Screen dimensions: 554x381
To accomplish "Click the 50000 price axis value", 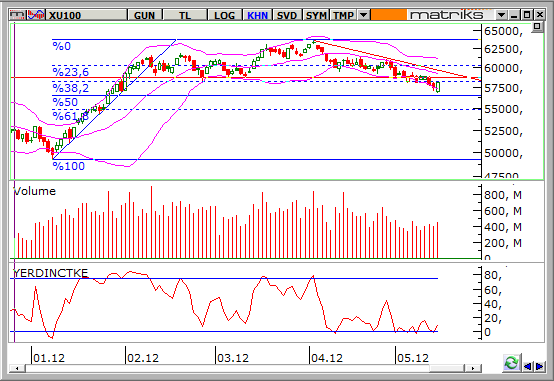I will tap(503, 153).
